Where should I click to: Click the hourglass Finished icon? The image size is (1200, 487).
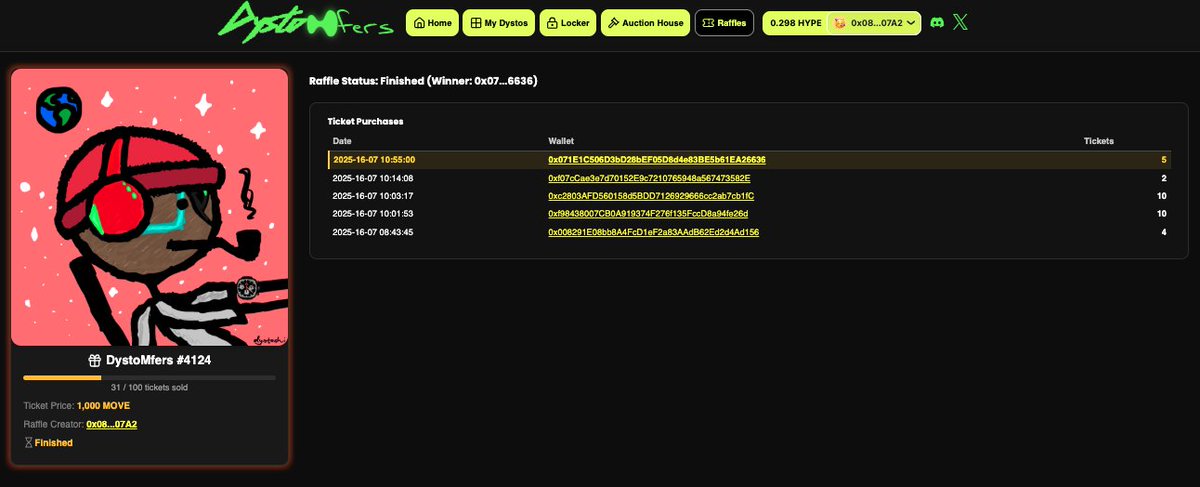pos(28,442)
